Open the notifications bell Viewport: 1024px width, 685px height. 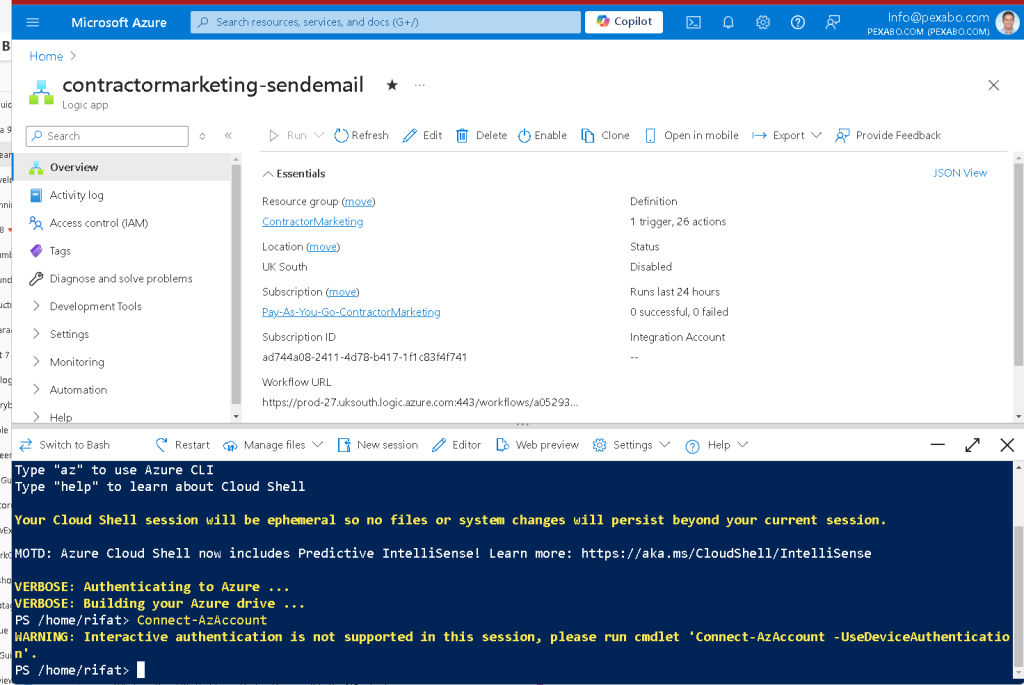pyautogui.click(x=728, y=22)
